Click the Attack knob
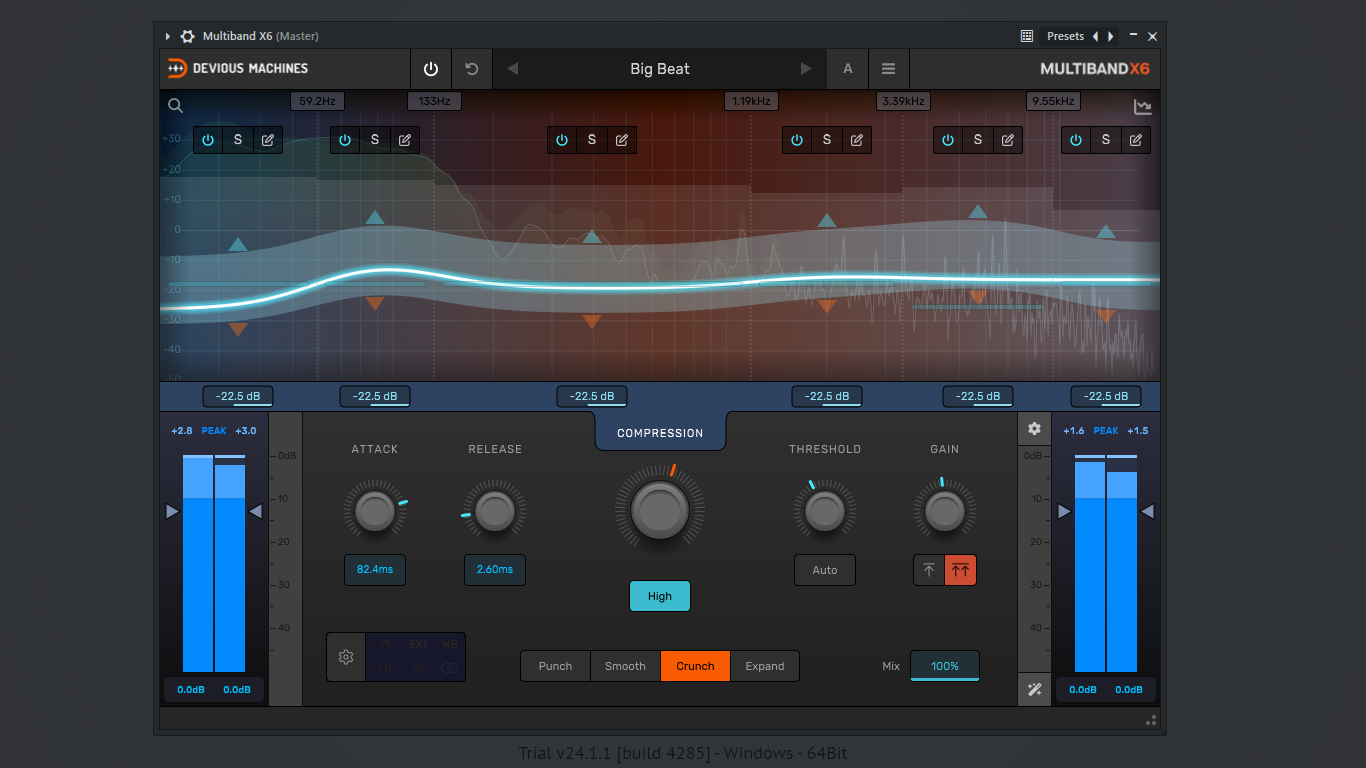1366x768 pixels. pyautogui.click(x=375, y=511)
